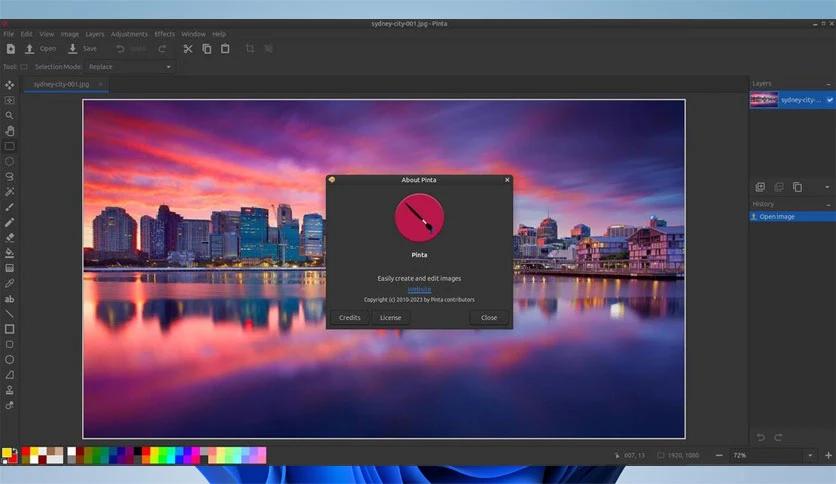Click Credits in About Pinta dialog
Image resolution: width=836 pixels, height=484 pixels.
[x=350, y=318]
